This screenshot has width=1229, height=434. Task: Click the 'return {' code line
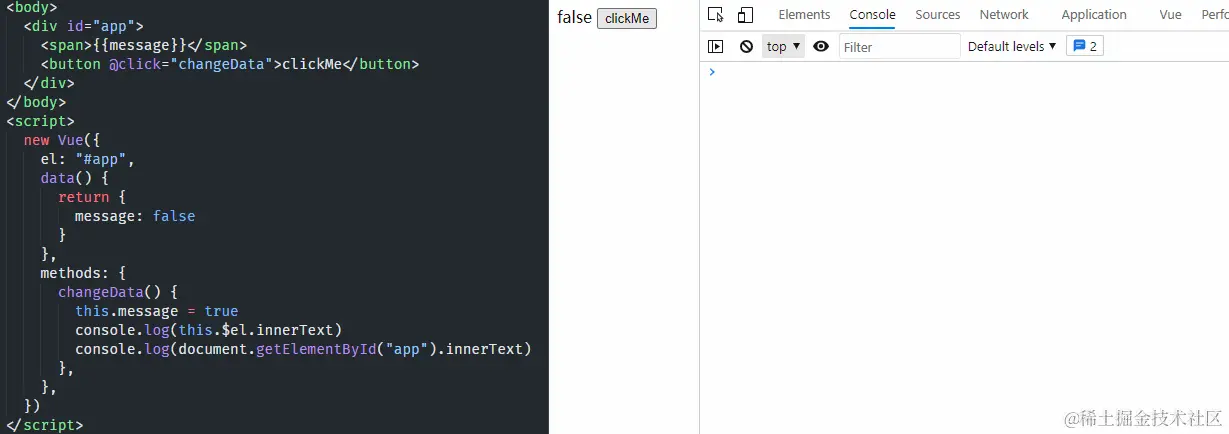coord(91,197)
